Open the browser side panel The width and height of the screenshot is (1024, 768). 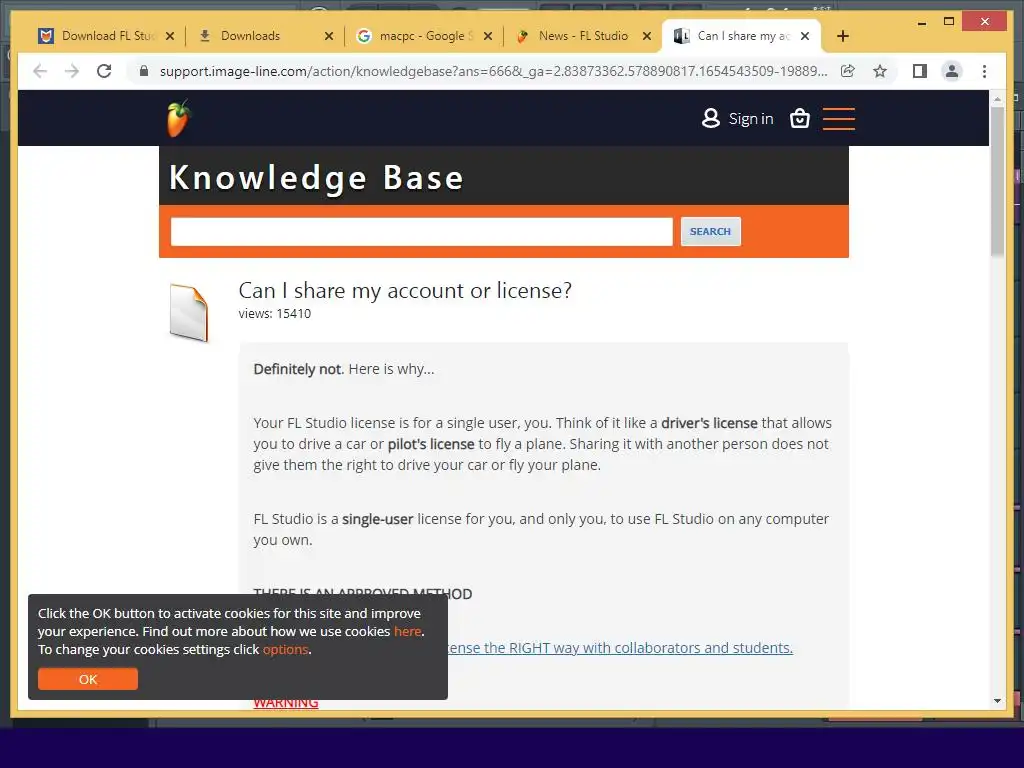920,71
